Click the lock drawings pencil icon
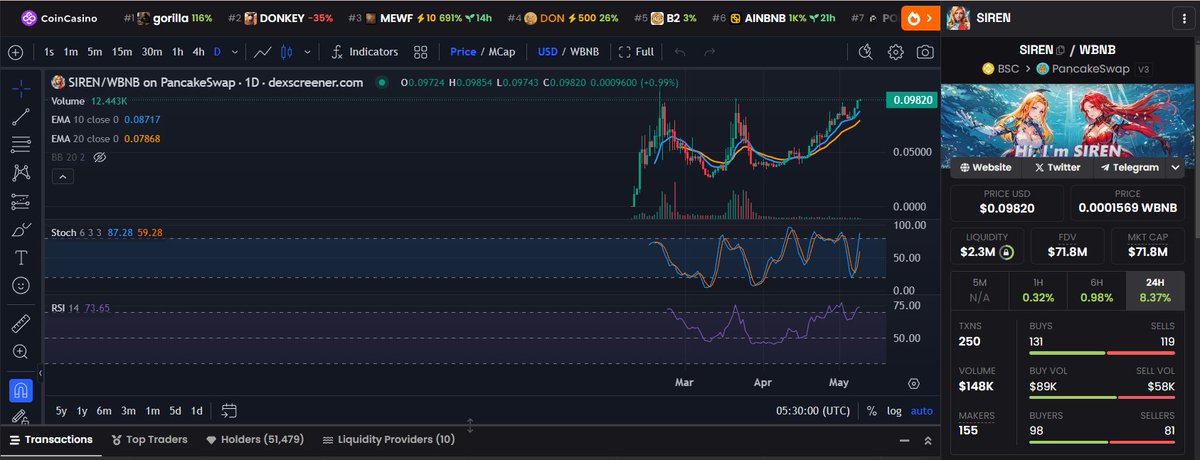 click(20, 416)
